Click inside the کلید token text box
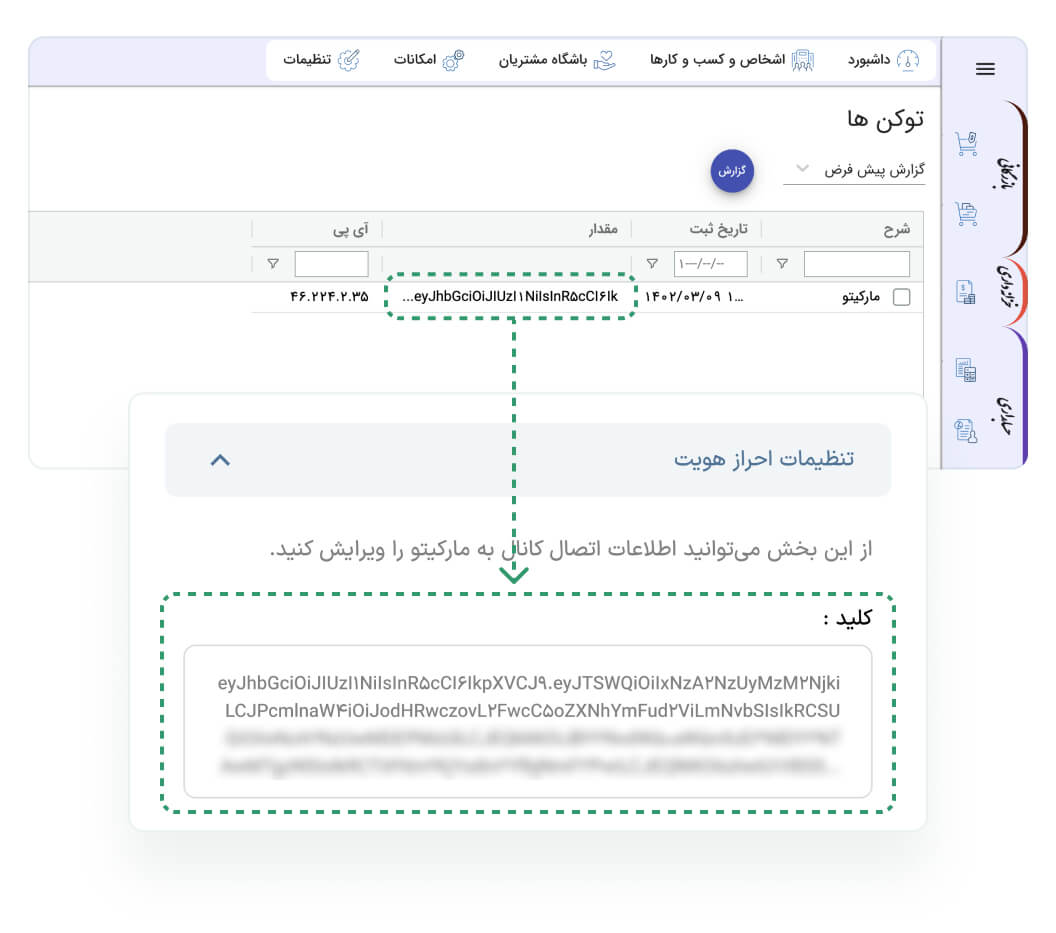This screenshot has height=933, width=1056. click(x=527, y=720)
